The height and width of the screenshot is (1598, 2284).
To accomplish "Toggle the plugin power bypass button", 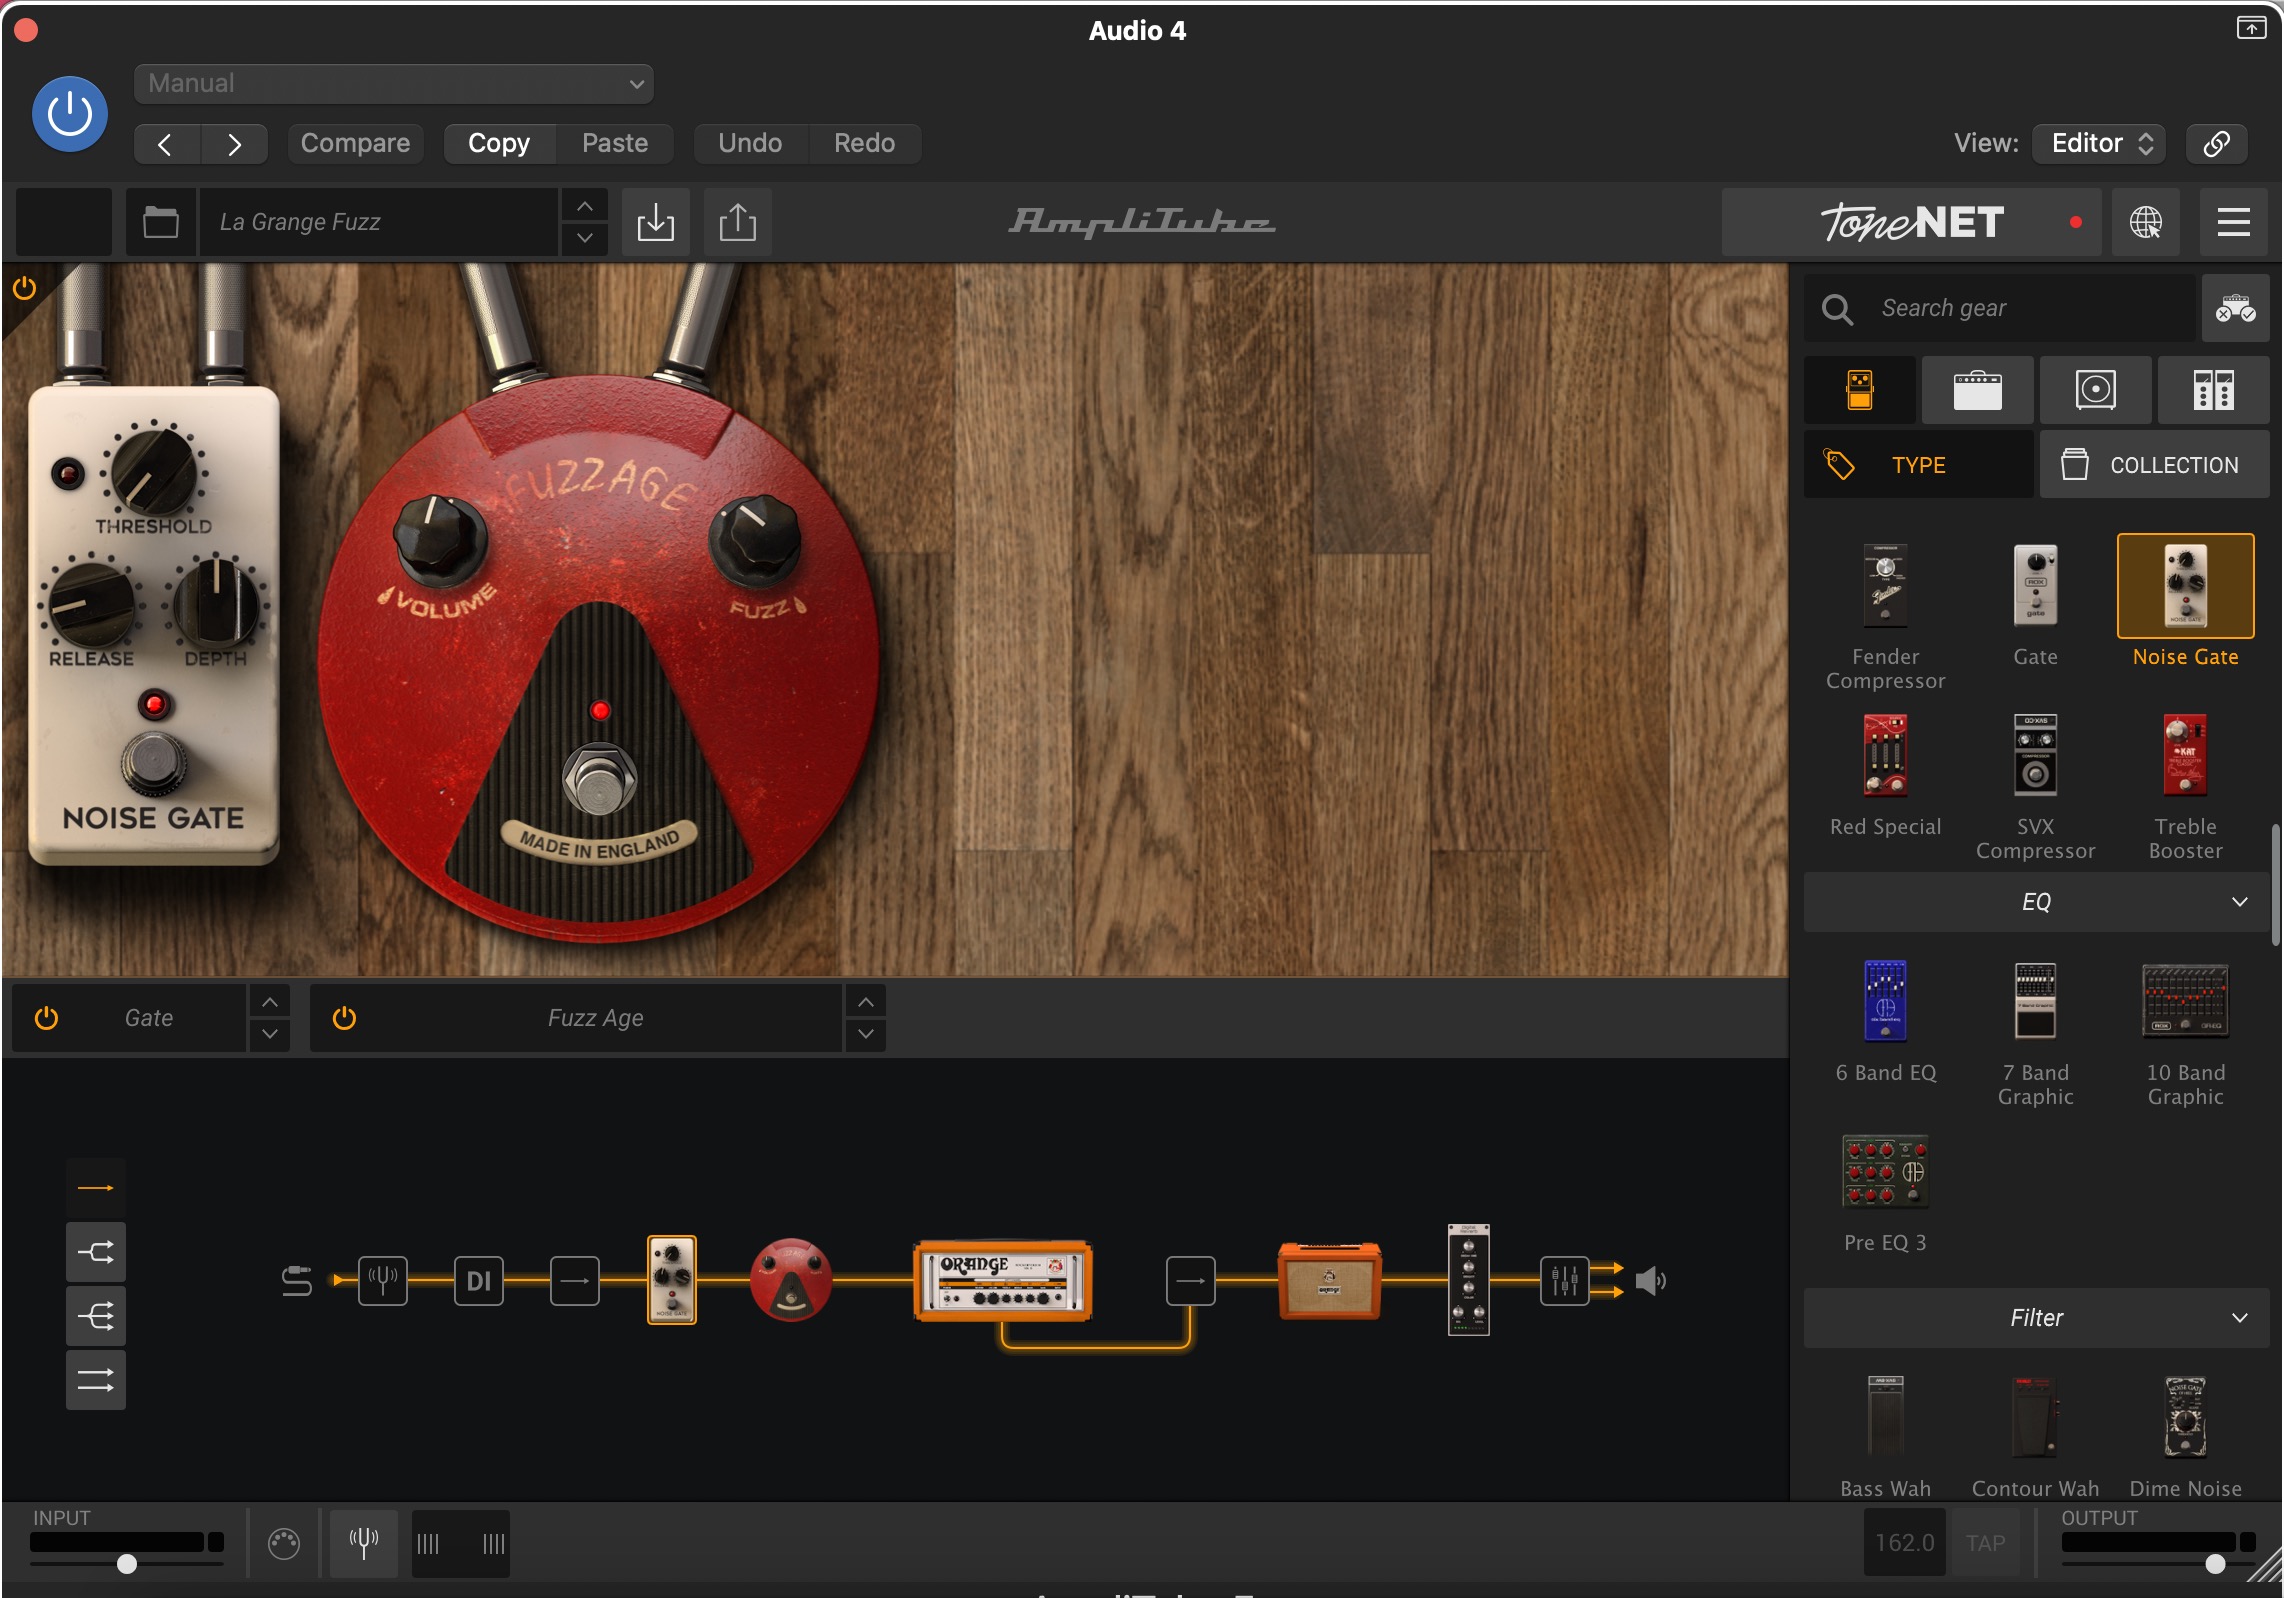I will (70, 114).
